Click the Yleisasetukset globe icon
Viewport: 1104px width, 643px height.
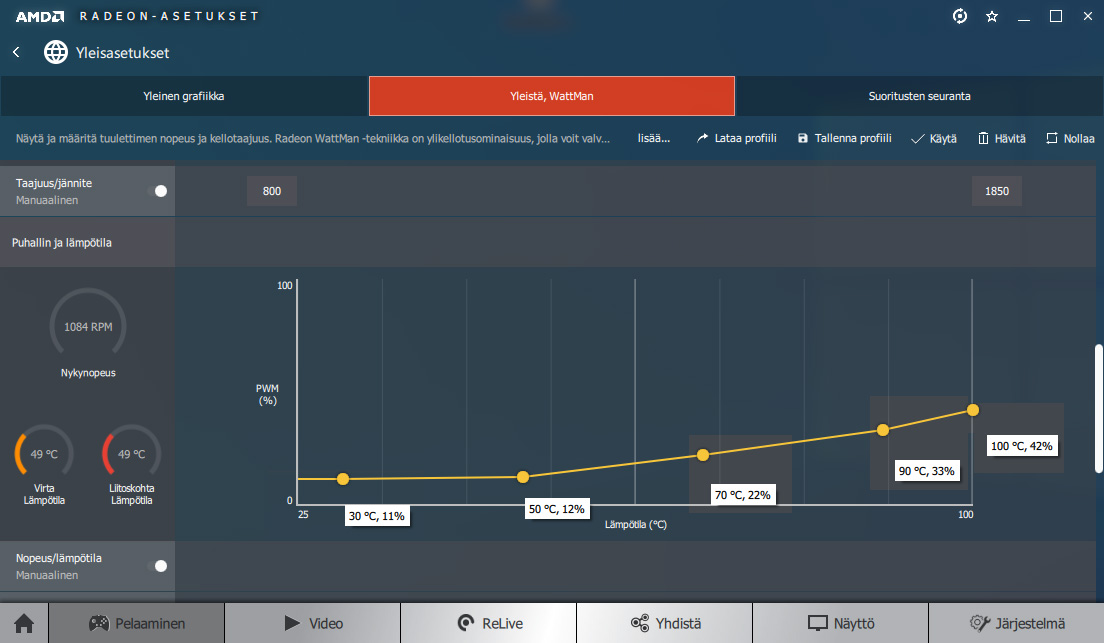click(x=56, y=52)
